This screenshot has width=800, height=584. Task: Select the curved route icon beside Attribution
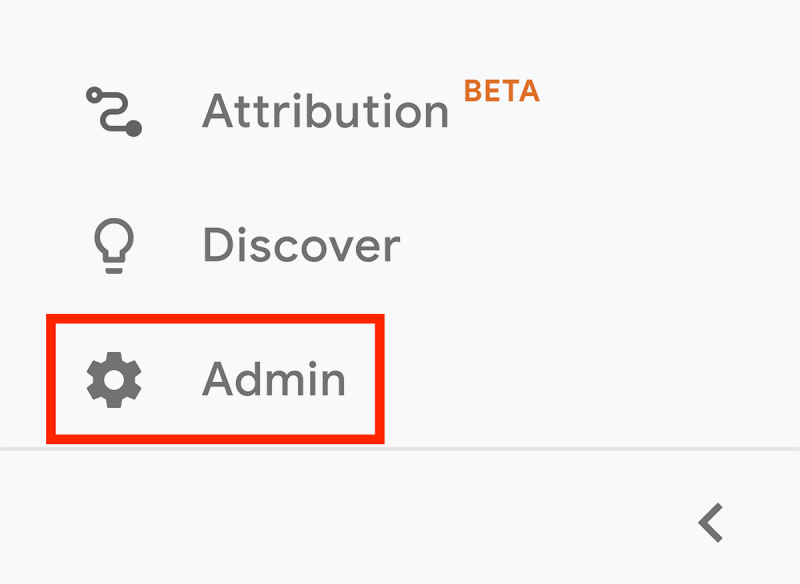click(x=114, y=111)
